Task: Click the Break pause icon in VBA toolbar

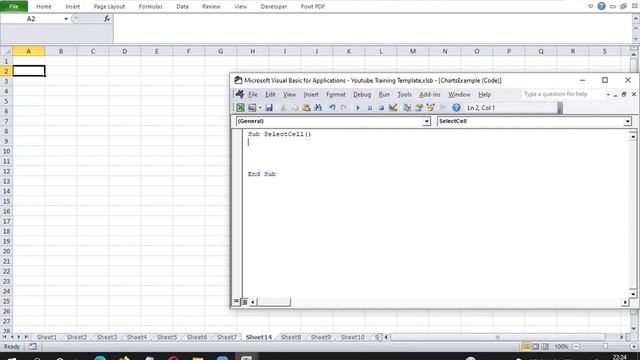Action: pyautogui.click(x=369, y=108)
